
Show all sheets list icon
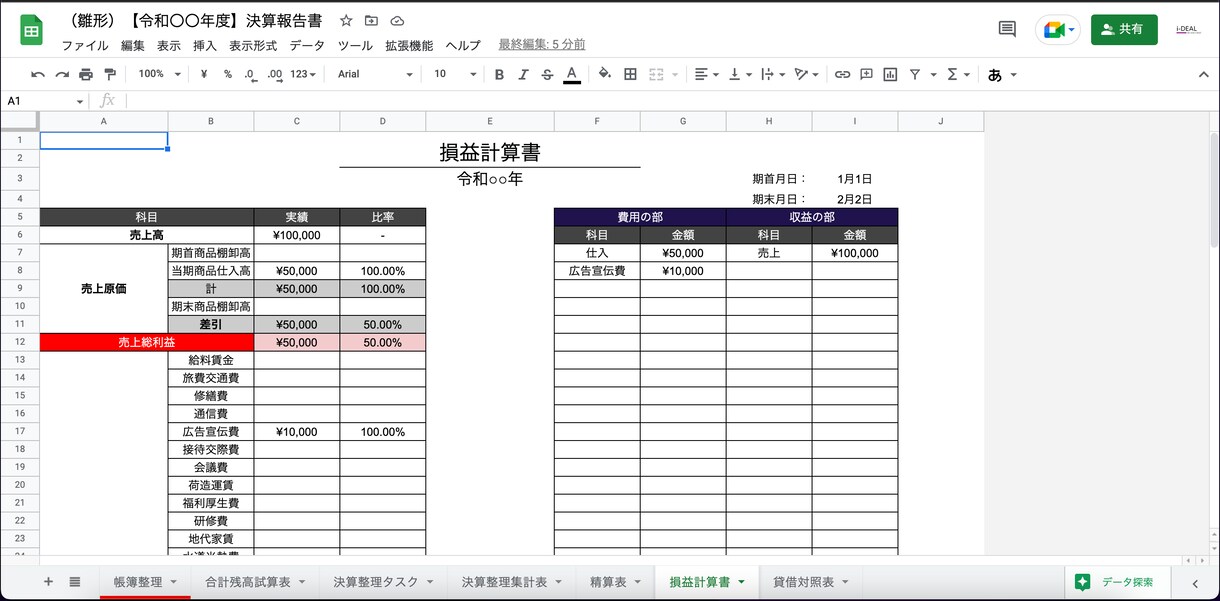coord(75,581)
